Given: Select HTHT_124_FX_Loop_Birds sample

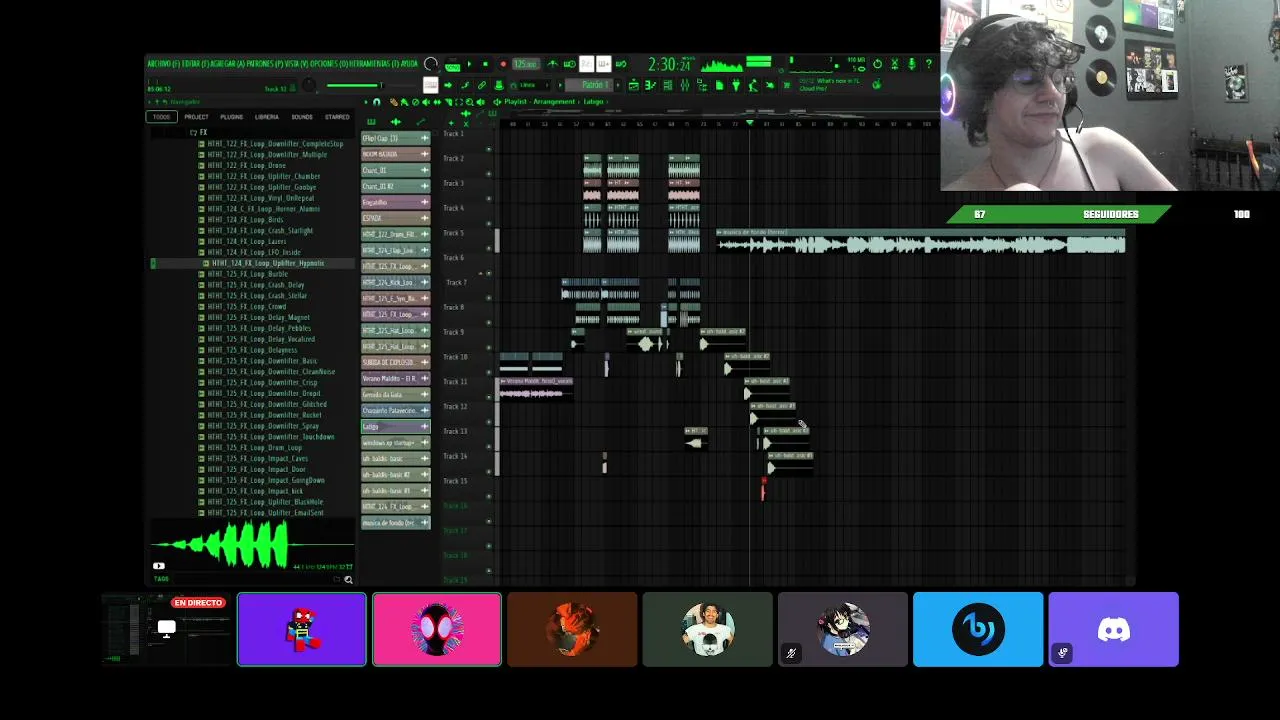Looking at the screenshot, I should (245, 219).
